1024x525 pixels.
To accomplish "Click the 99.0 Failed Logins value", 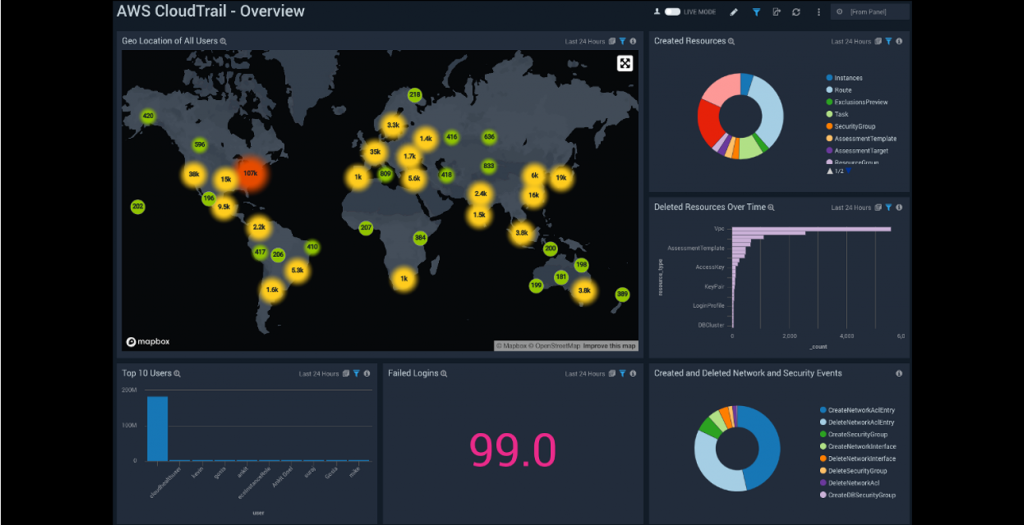I will point(513,449).
